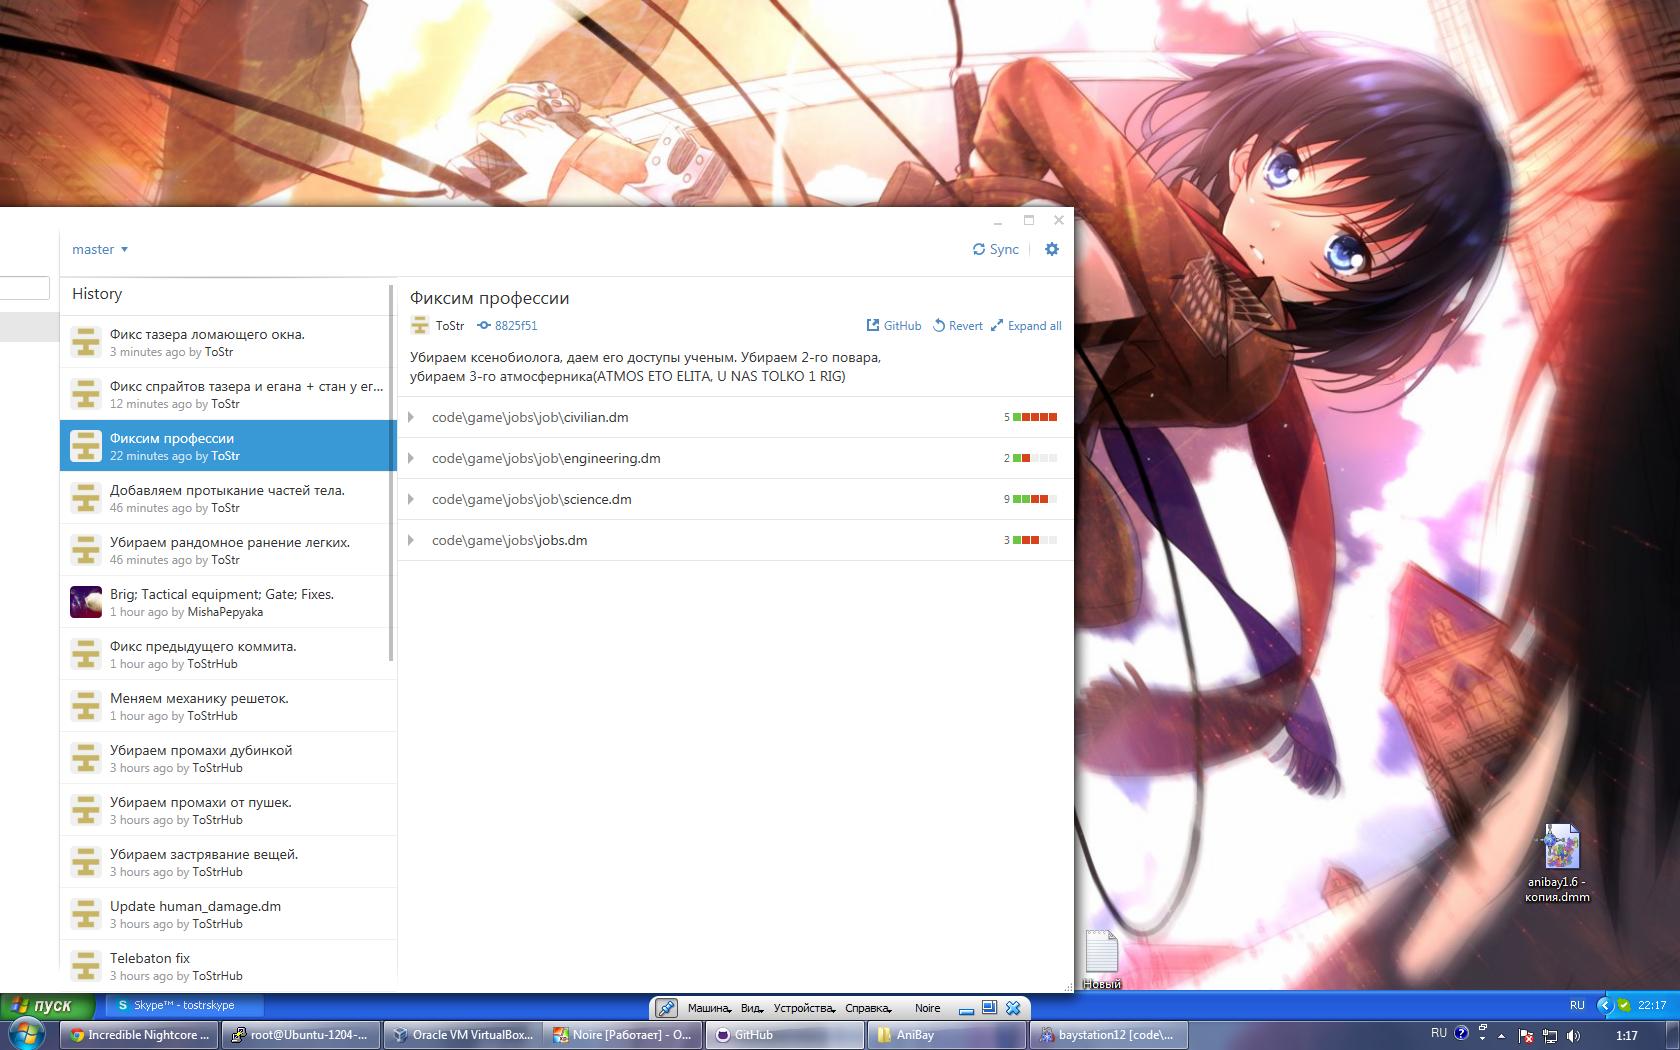The width and height of the screenshot is (1680, 1050).
Task: Open the 'Устройства' VirtualBox menu
Action: 805,1008
